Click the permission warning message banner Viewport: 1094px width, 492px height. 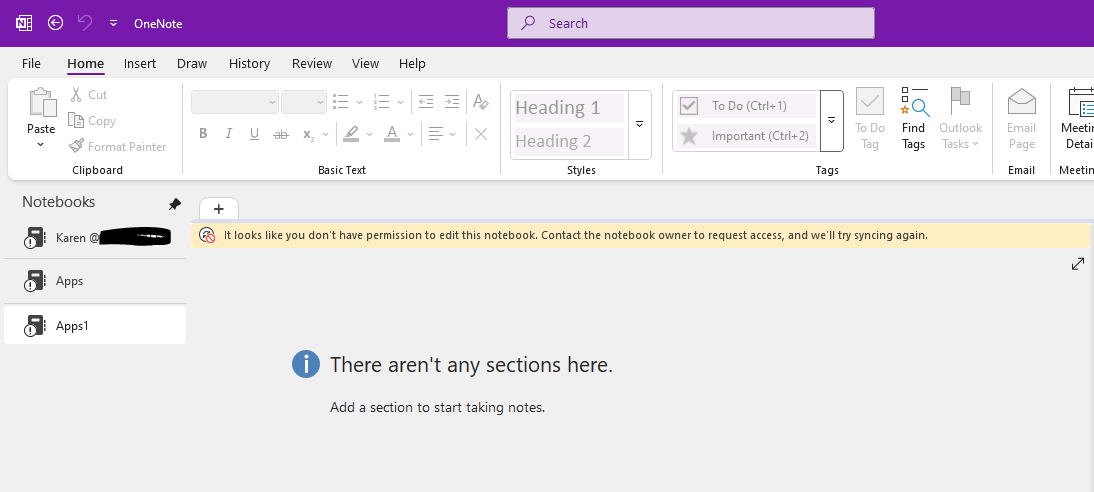640,235
